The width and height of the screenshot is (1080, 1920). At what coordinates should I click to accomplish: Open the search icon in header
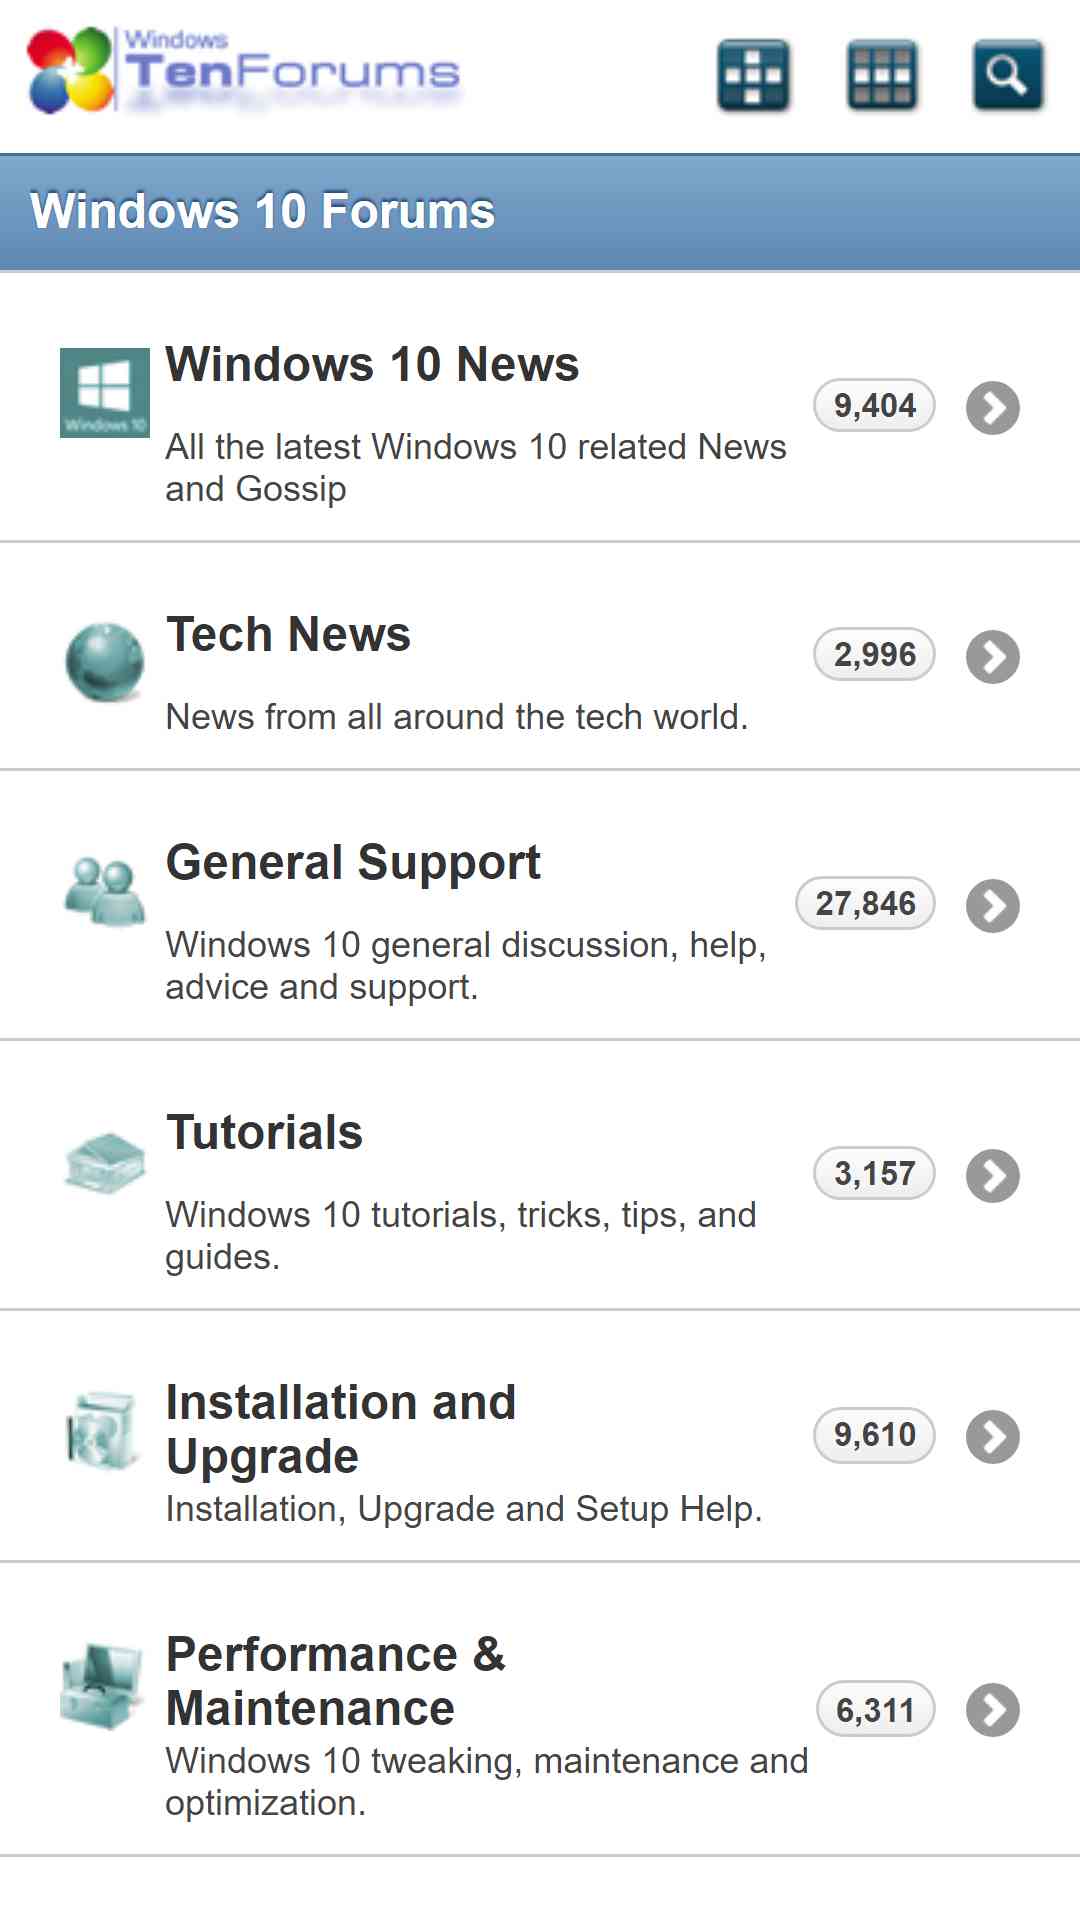(x=1007, y=75)
